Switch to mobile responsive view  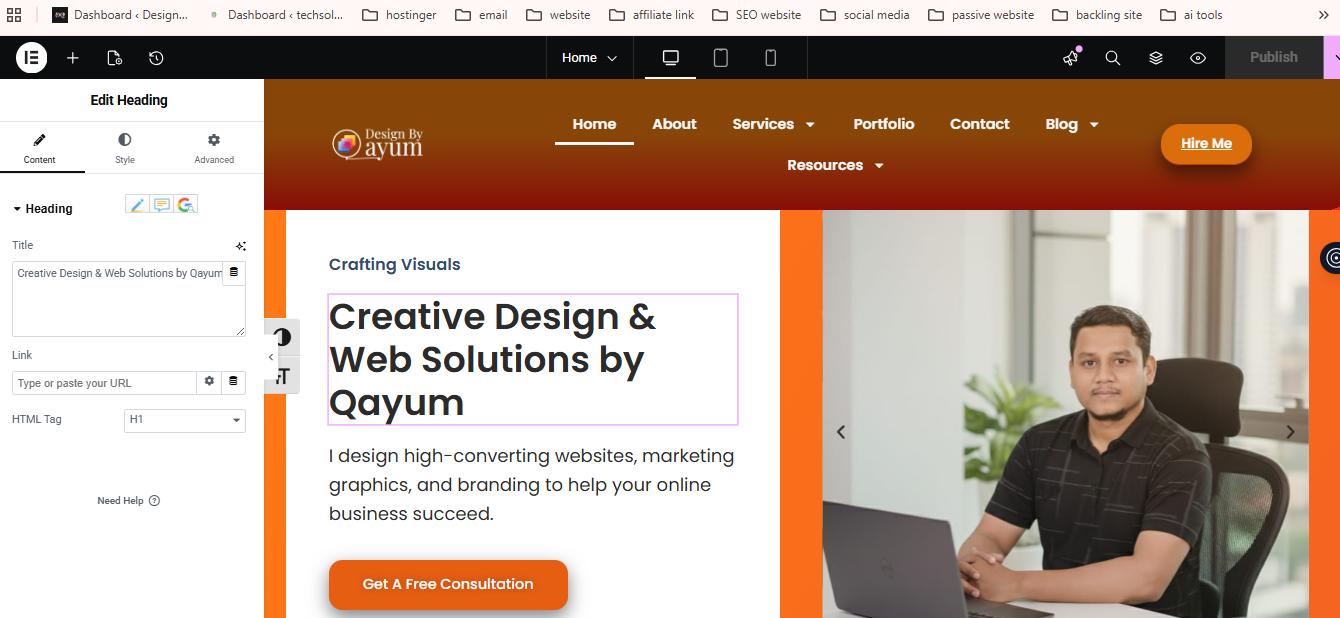point(770,58)
